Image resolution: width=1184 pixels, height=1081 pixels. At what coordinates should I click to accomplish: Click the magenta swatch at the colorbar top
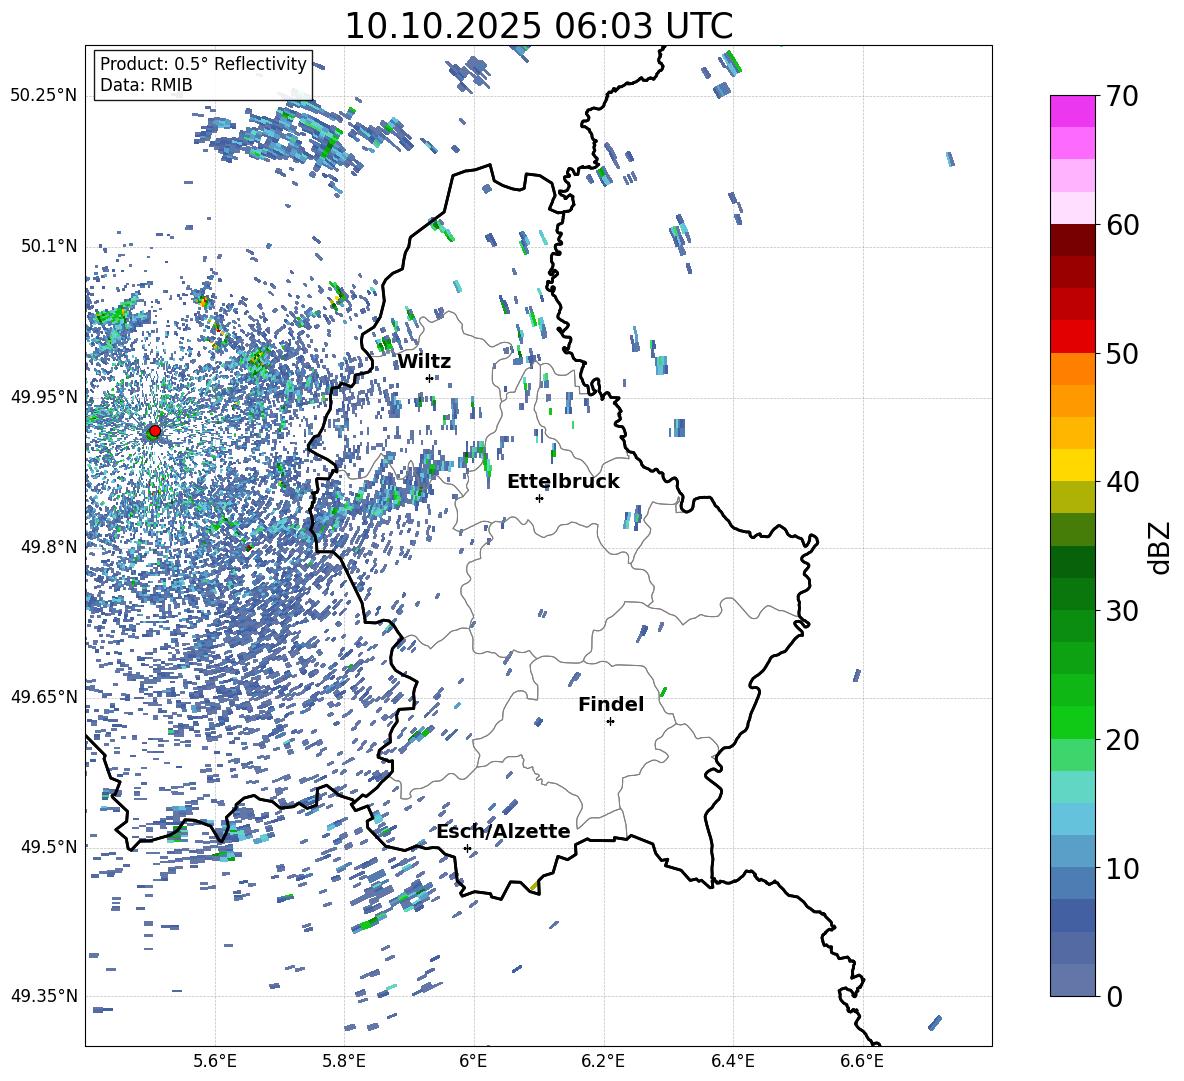[x=1072, y=111]
